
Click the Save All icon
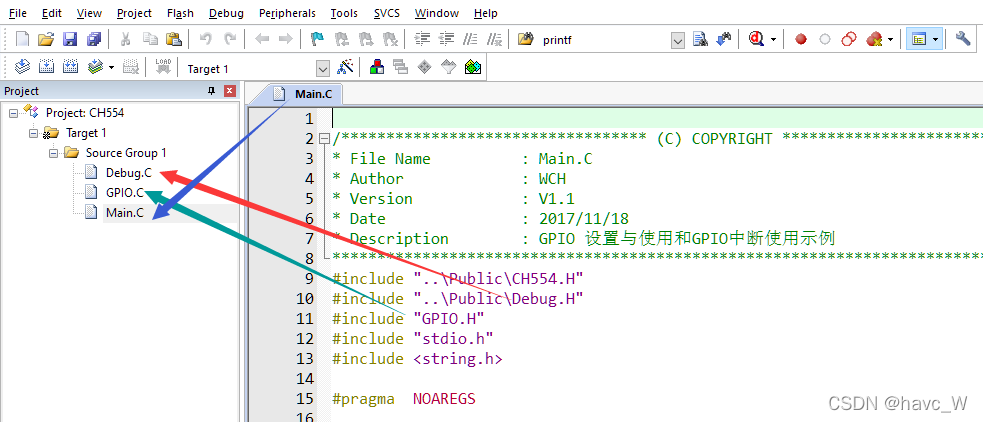(x=94, y=40)
